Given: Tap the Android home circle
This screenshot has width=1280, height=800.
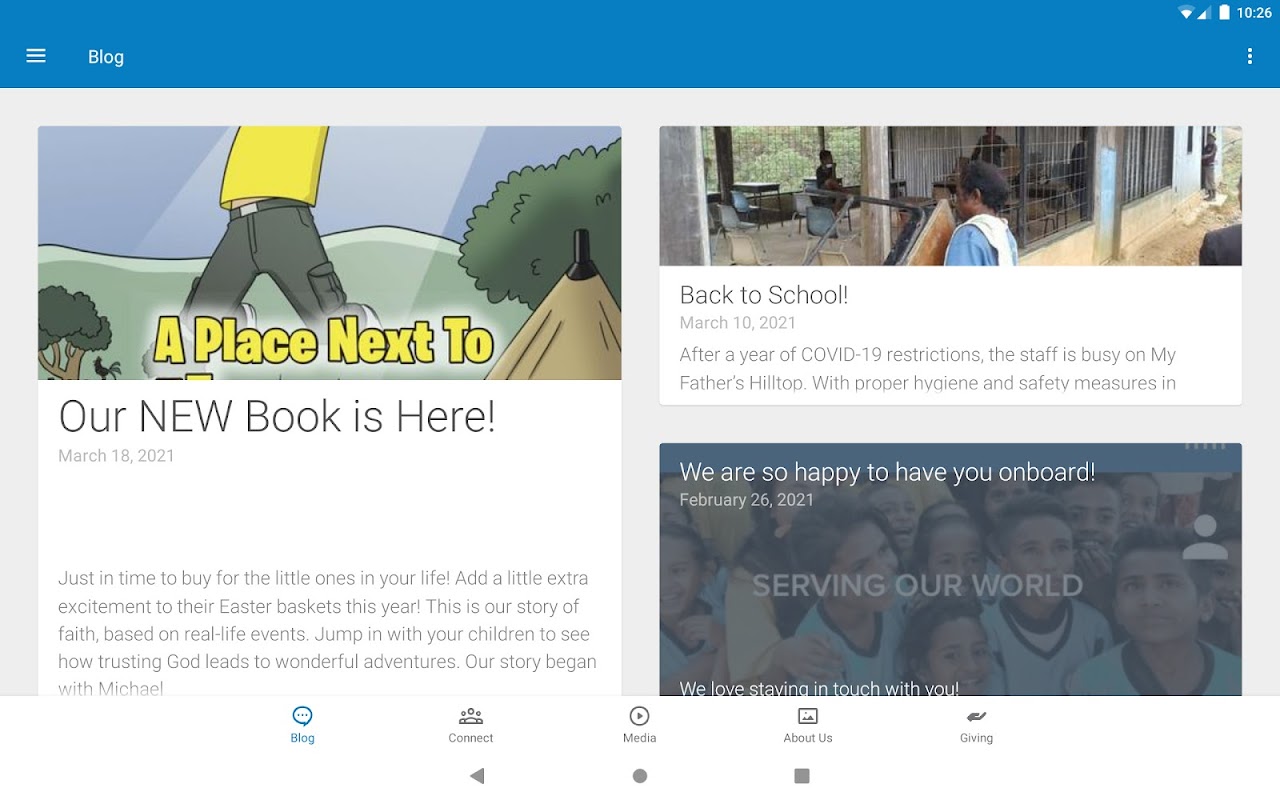Looking at the screenshot, I should 640,776.
